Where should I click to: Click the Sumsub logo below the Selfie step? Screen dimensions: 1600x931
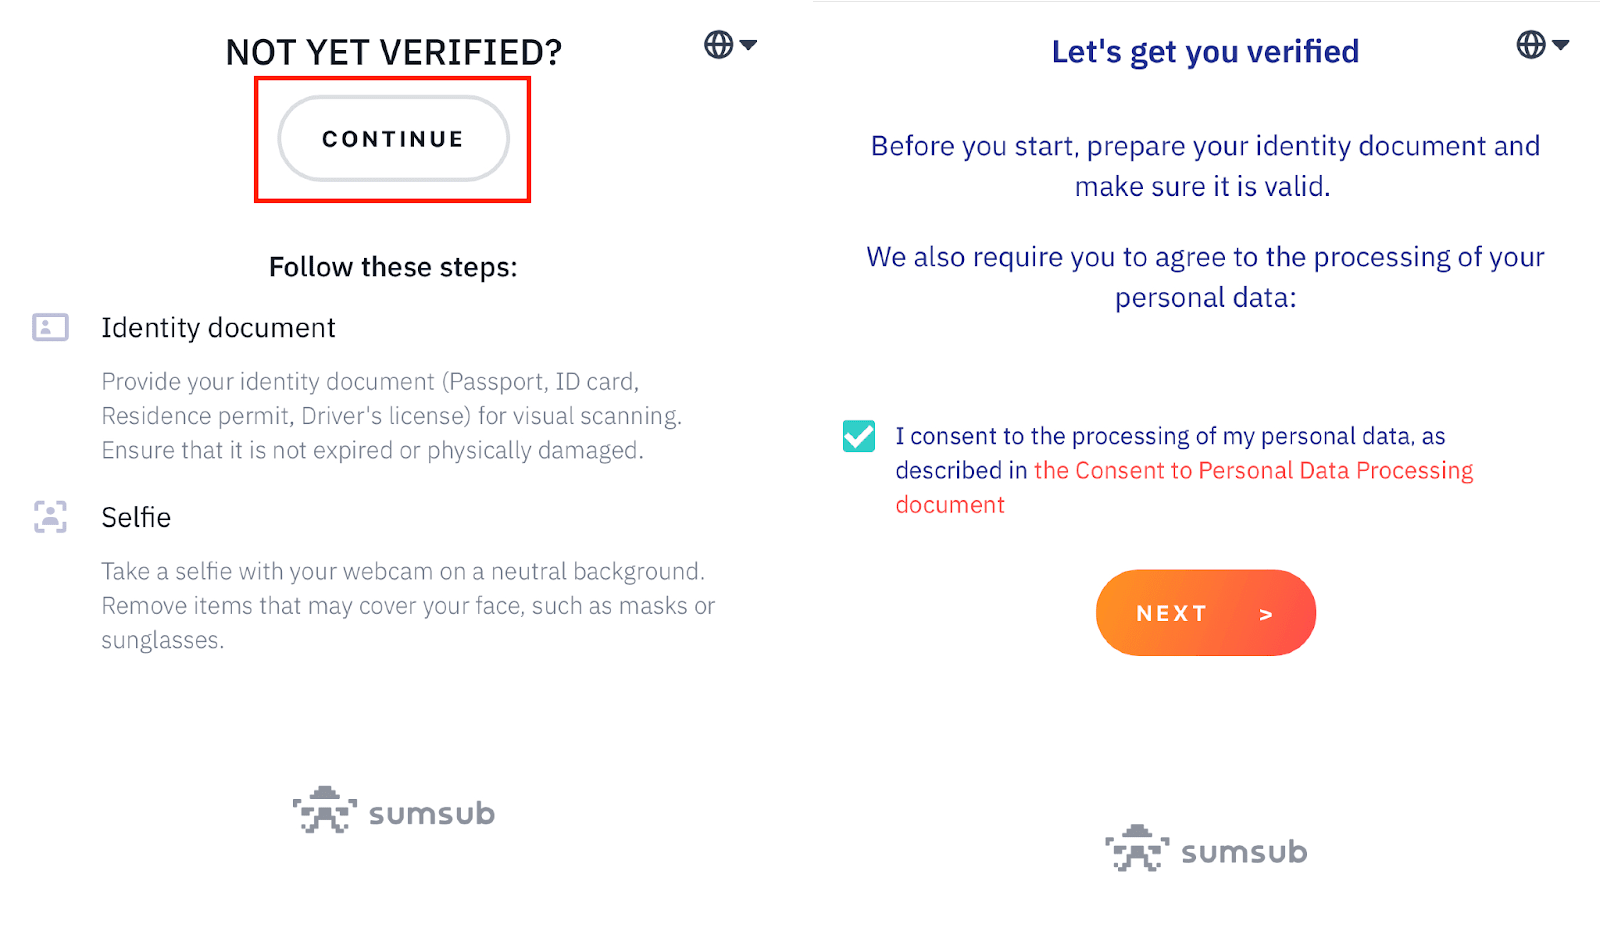pos(394,811)
